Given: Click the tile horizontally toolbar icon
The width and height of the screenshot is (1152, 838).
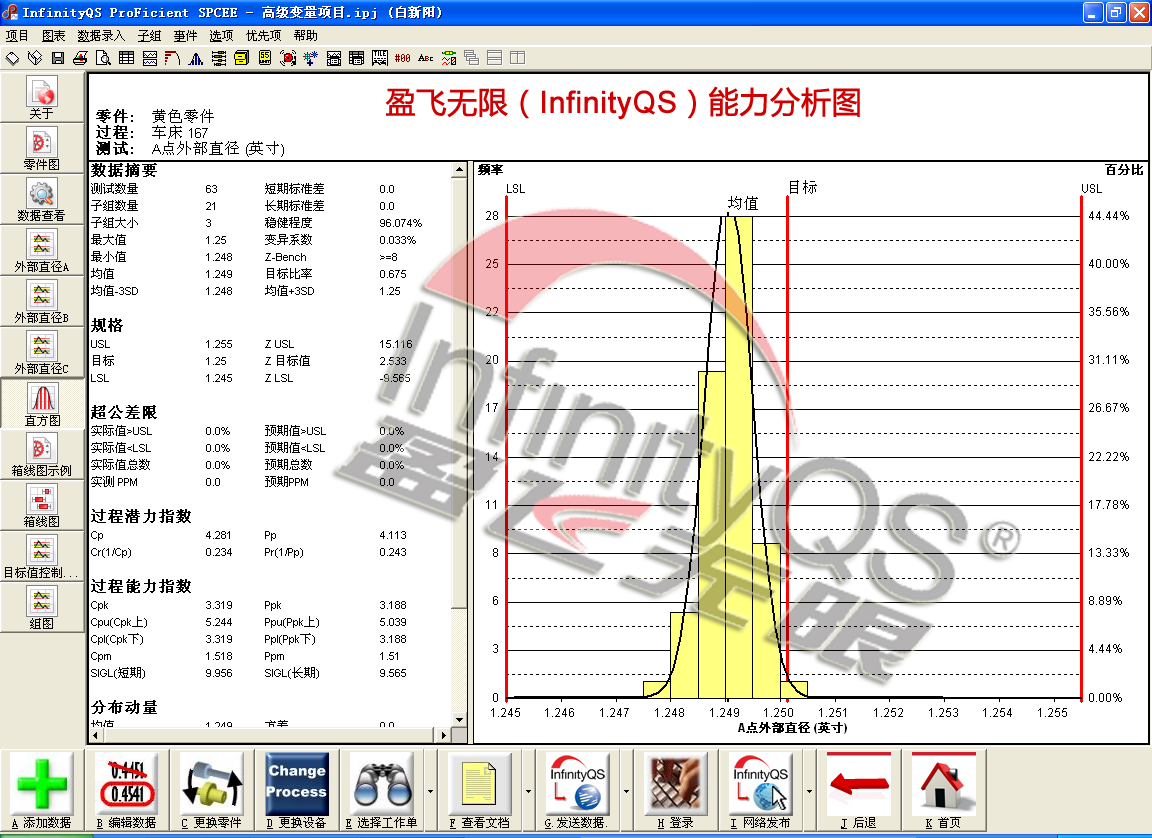Looking at the screenshot, I should click(494, 58).
